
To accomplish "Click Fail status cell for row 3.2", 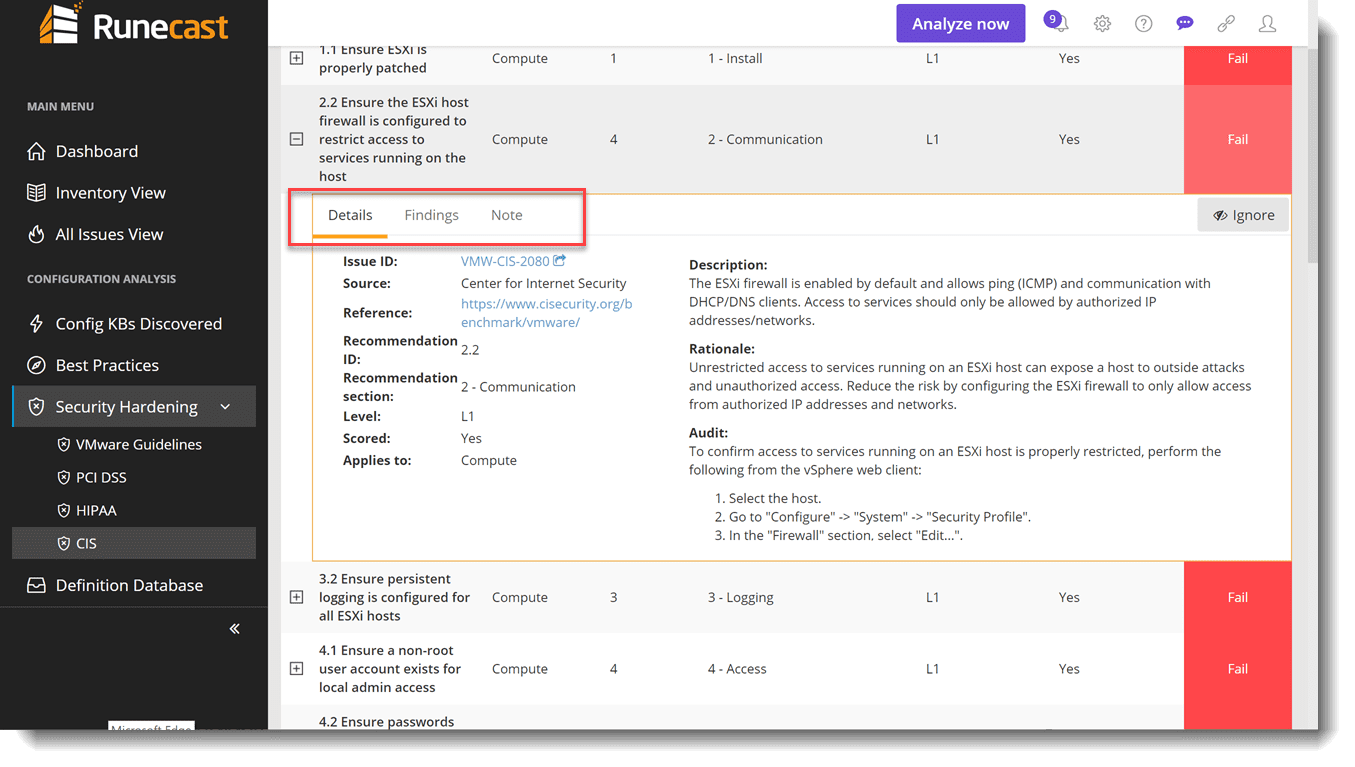I will pyautogui.click(x=1237, y=597).
